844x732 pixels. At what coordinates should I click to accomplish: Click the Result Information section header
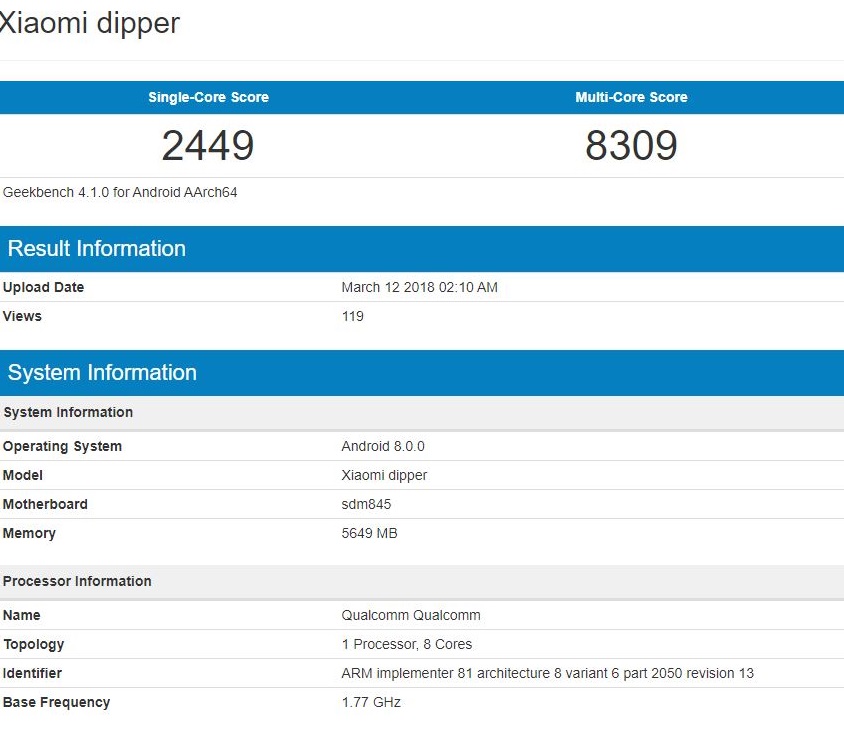(97, 248)
